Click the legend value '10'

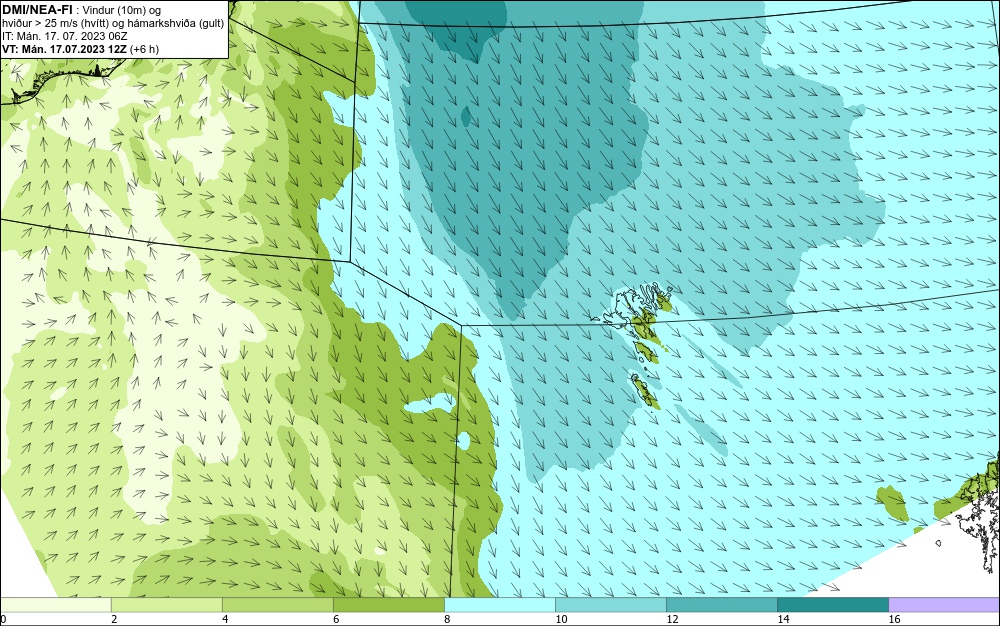pos(561,619)
